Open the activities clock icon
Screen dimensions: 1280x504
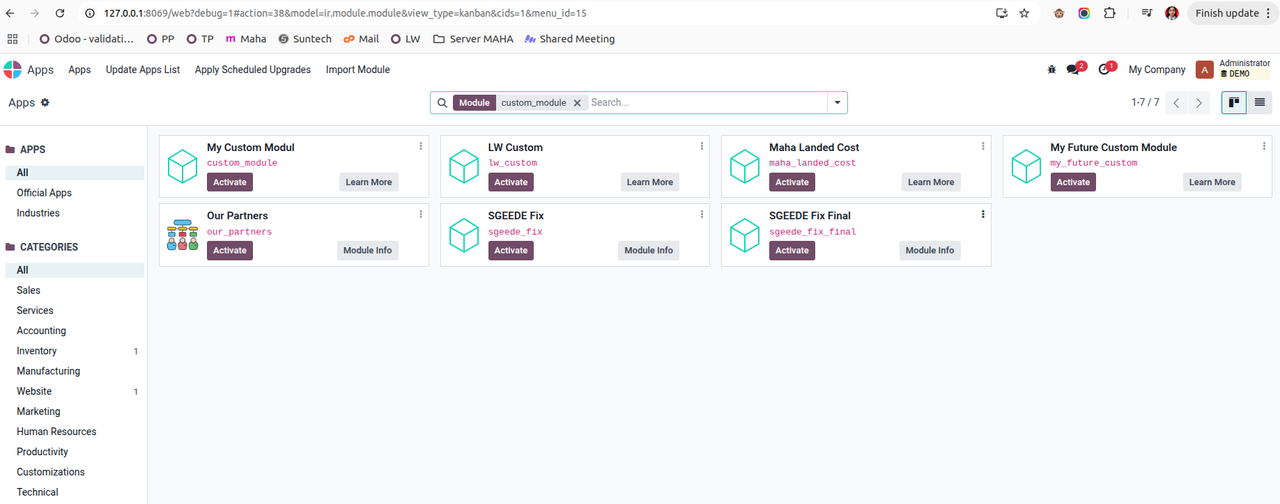pos(1104,70)
